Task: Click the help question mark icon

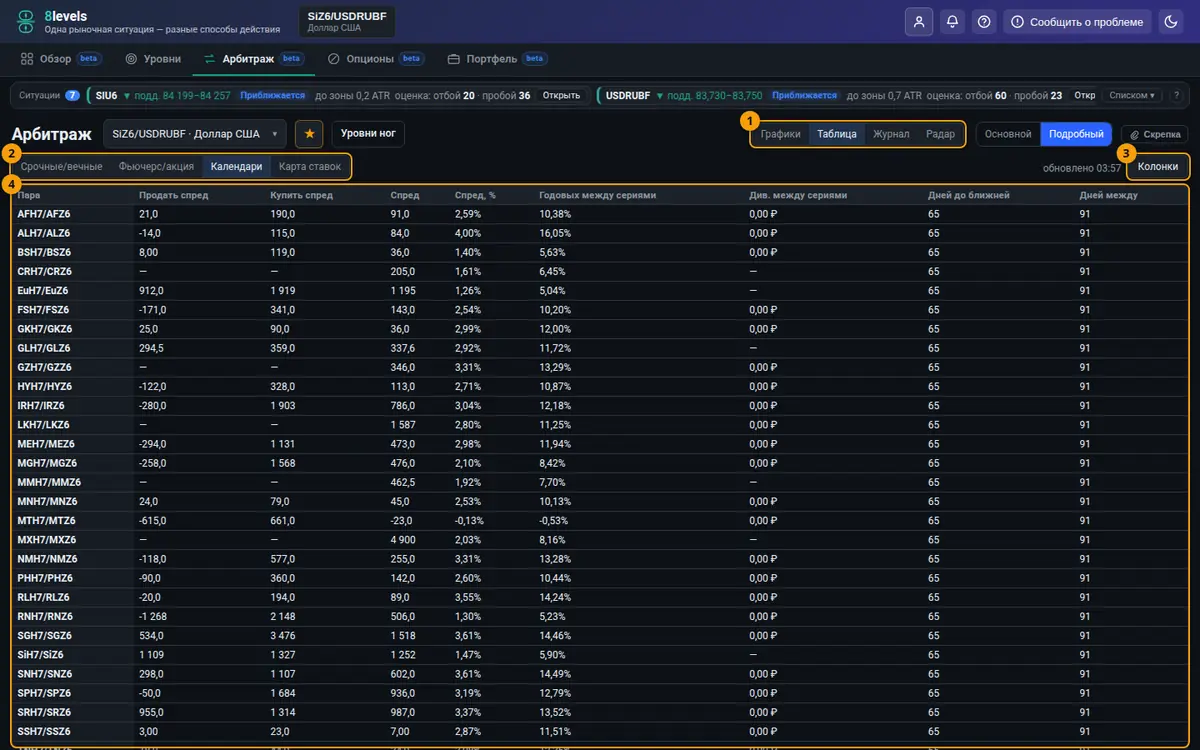Action: [984, 21]
